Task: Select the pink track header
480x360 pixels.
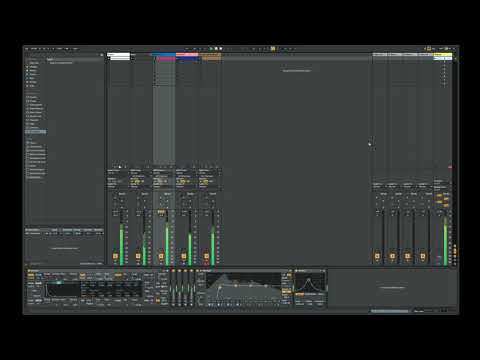Action: [x=187, y=54]
